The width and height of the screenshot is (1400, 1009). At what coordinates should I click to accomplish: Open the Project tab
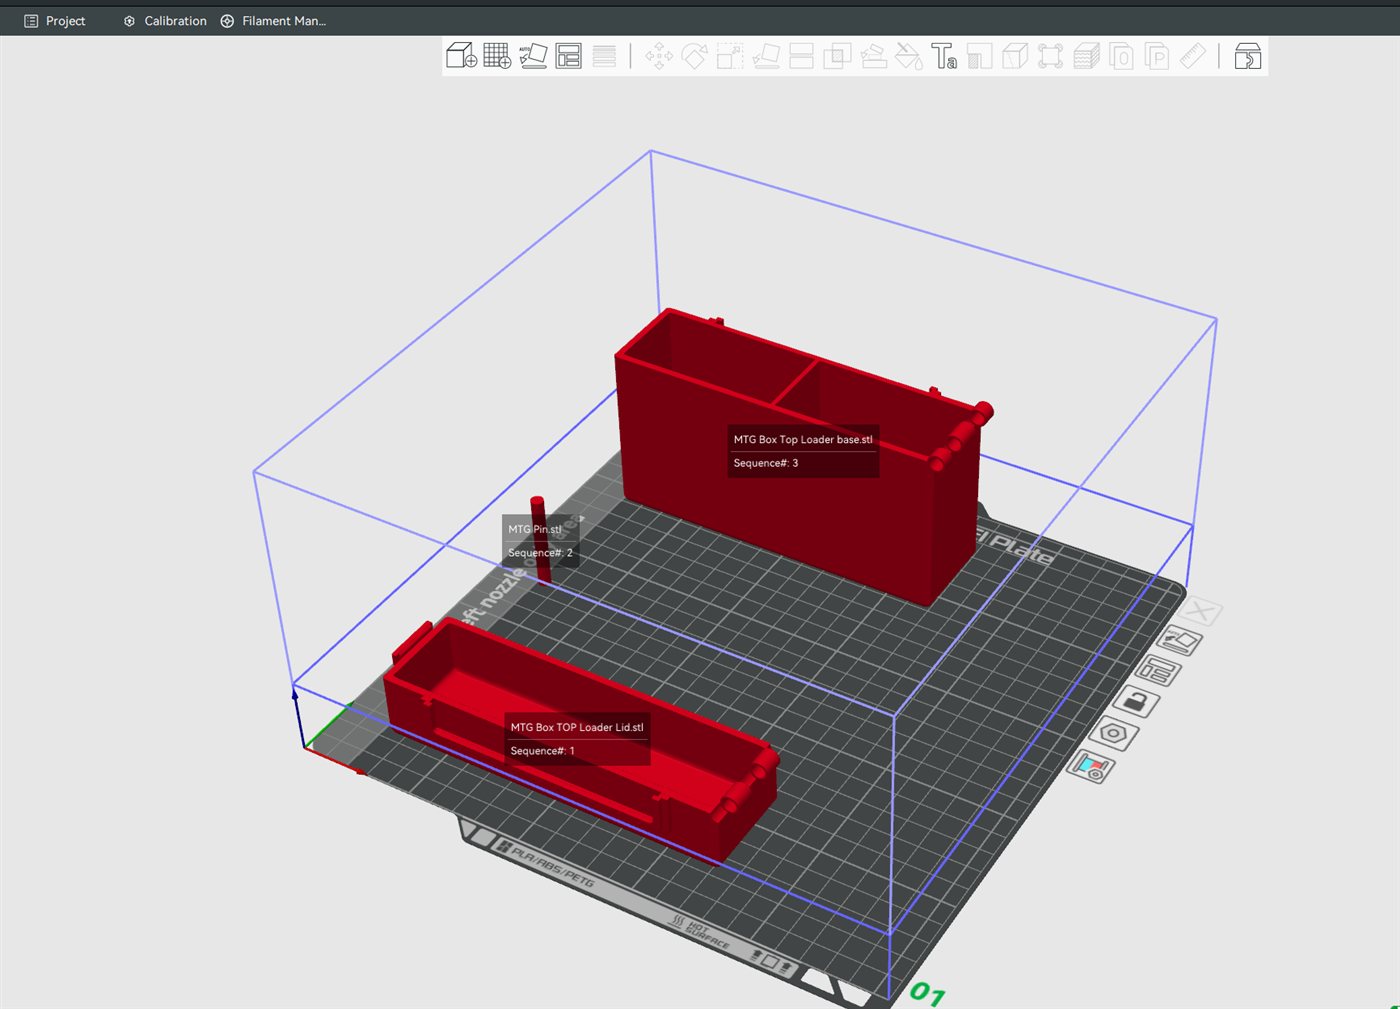(x=55, y=21)
